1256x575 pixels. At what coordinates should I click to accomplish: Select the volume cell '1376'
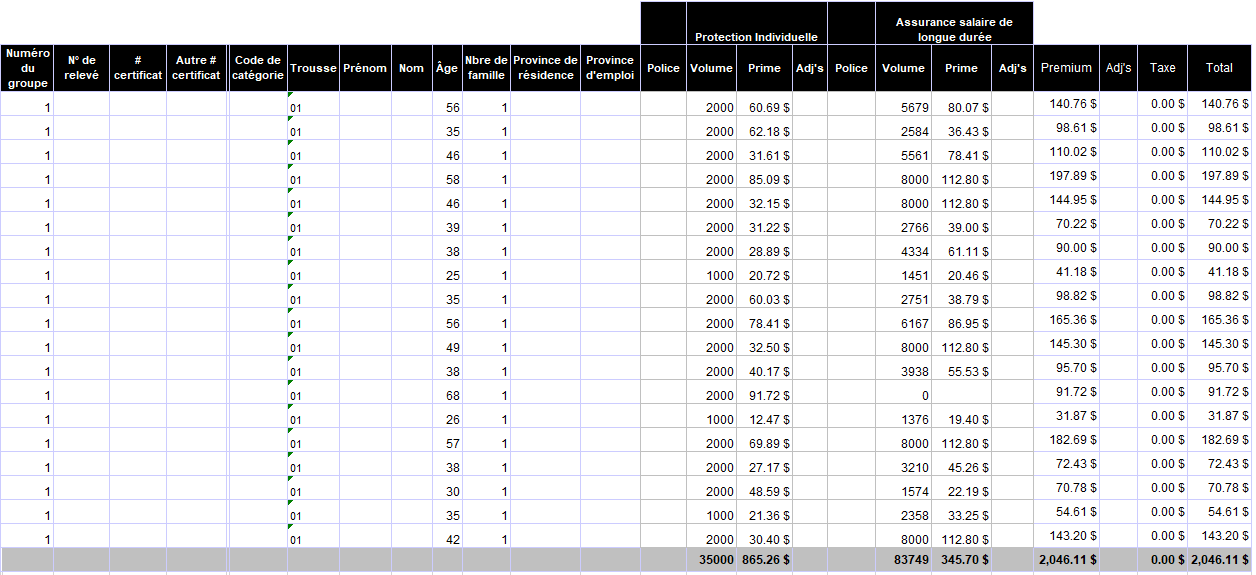click(x=904, y=416)
